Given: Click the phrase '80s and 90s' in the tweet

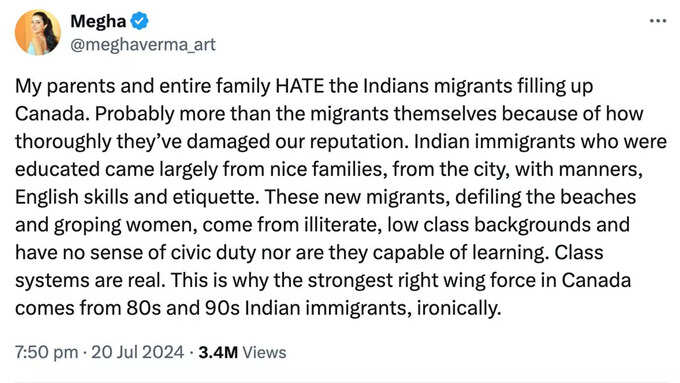Looking at the screenshot, I should [183, 308].
